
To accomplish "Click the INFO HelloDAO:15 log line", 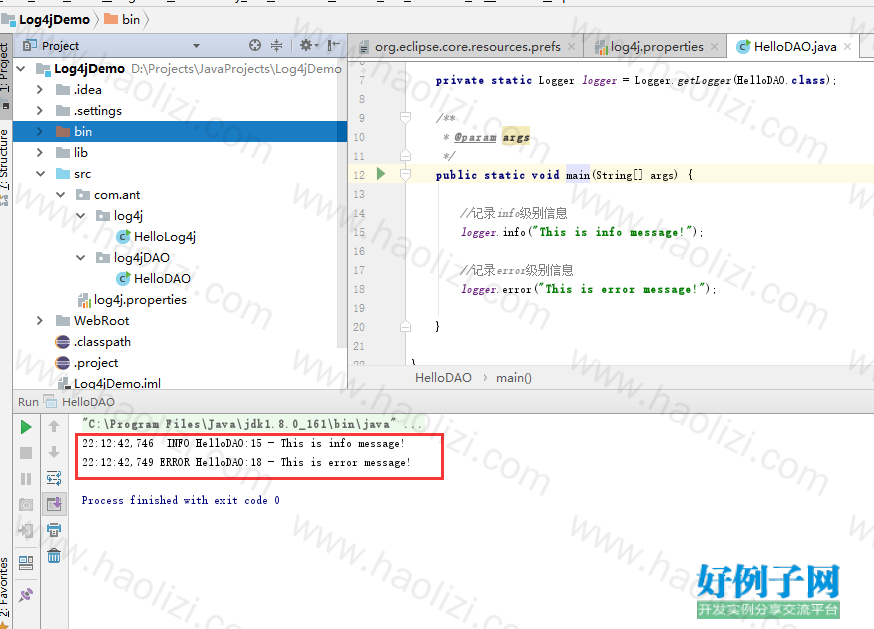I will (243, 443).
